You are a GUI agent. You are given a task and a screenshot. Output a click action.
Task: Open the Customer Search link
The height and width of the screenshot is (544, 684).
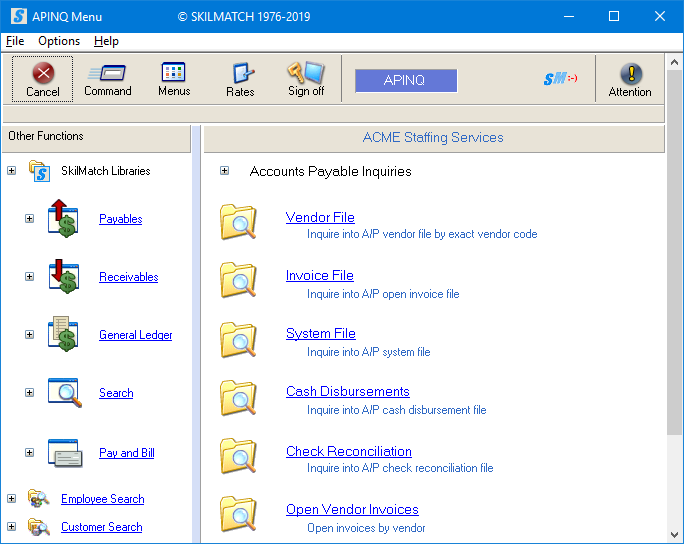pos(102,527)
